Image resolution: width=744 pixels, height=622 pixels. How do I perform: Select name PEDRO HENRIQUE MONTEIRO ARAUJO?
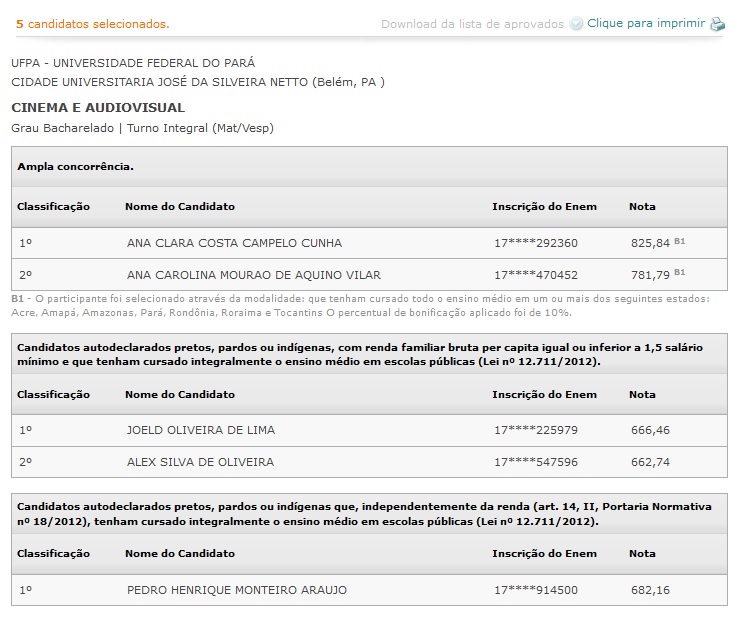tap(237, 590)
